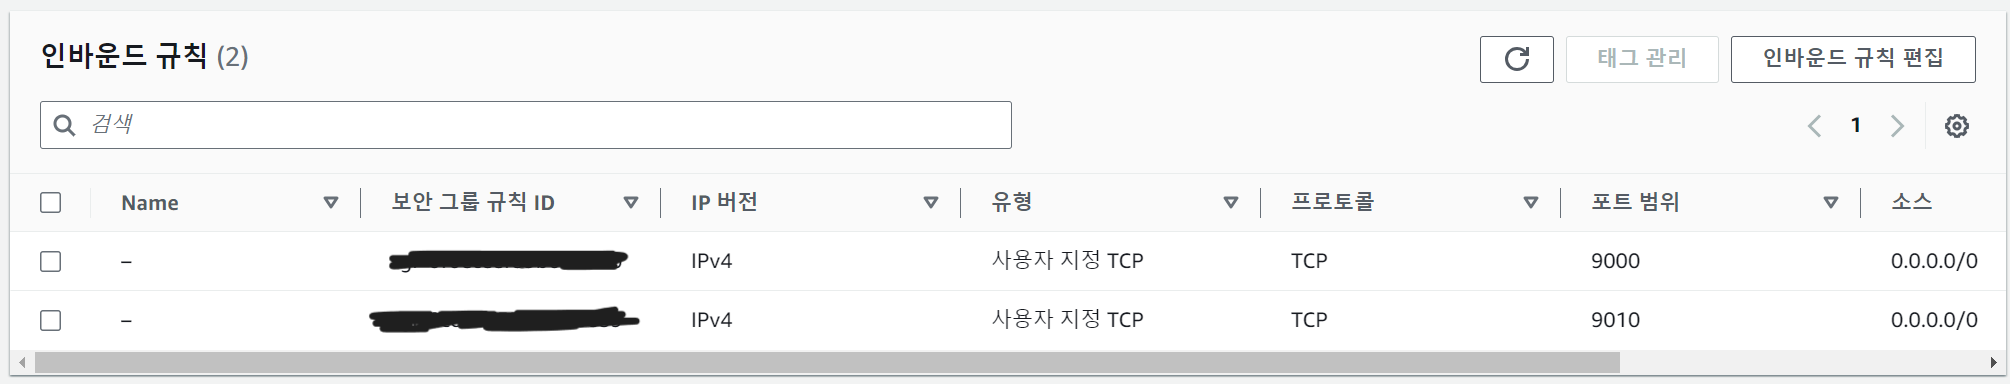Screen dimensions: 2010x384
Task: Click the horizontal scrollbar right arrow
Action: tap(1994, 362)
